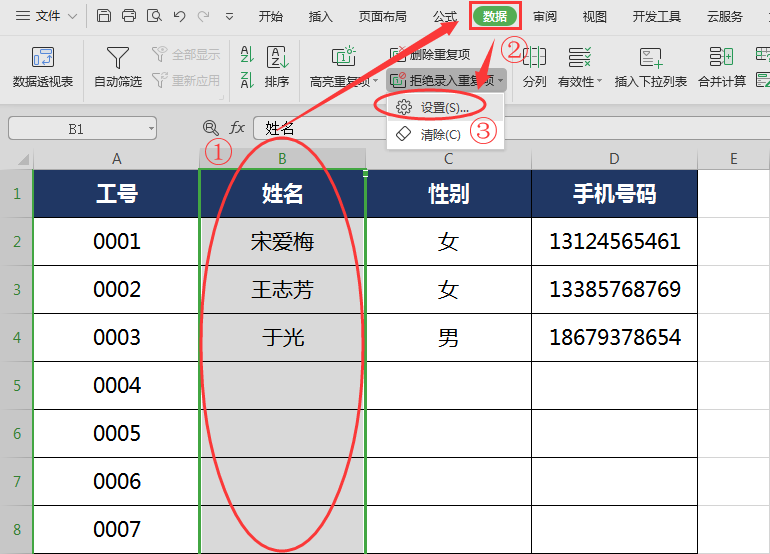Select column C header

448,159
